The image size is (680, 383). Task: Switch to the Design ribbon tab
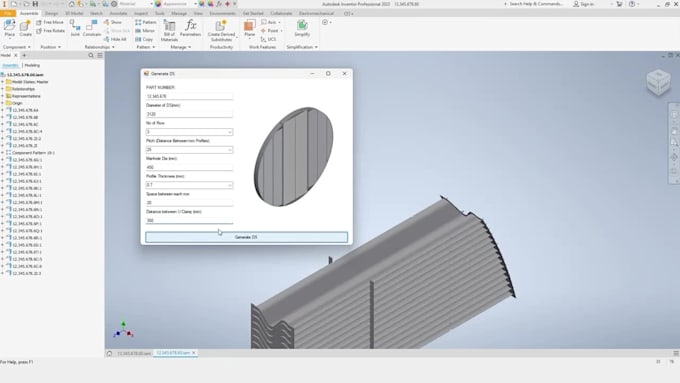pyautogui.click(x=51, y=13)
